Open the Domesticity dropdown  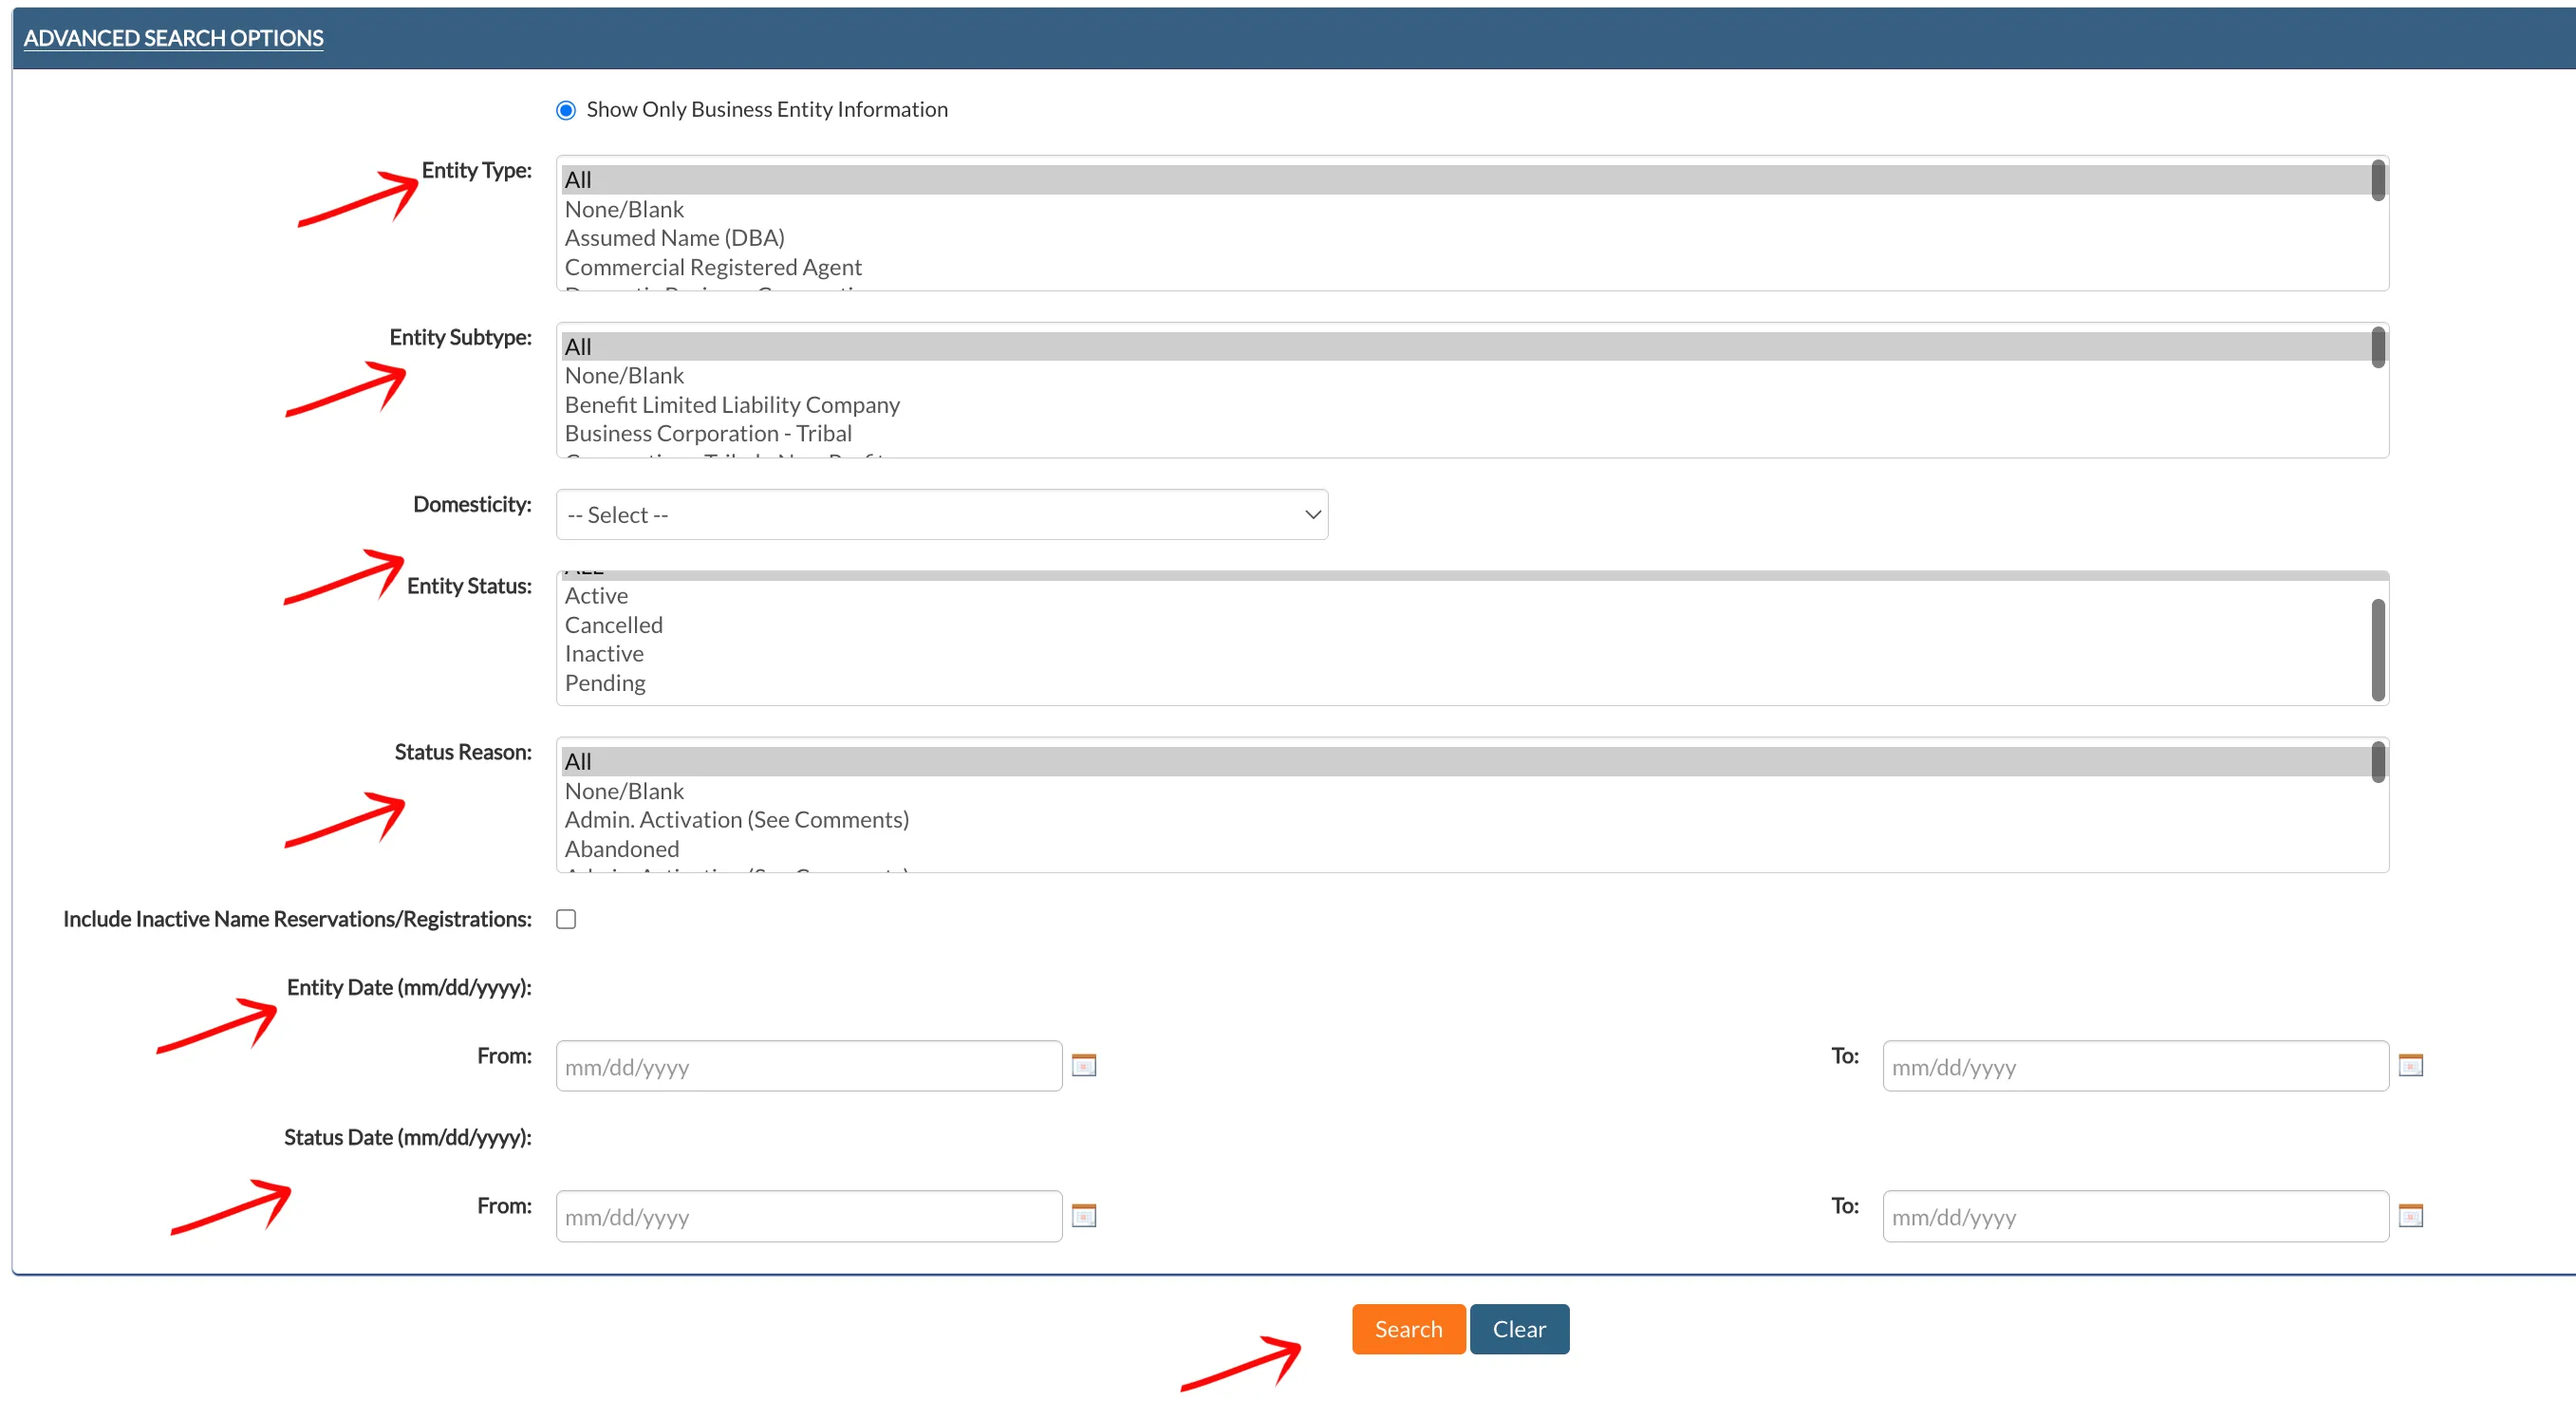[942, 514]
